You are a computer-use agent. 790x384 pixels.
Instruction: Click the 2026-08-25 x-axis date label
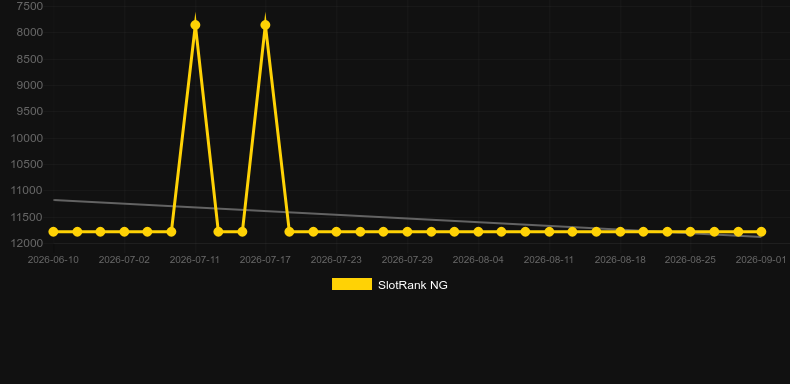[x=690, y=260]
